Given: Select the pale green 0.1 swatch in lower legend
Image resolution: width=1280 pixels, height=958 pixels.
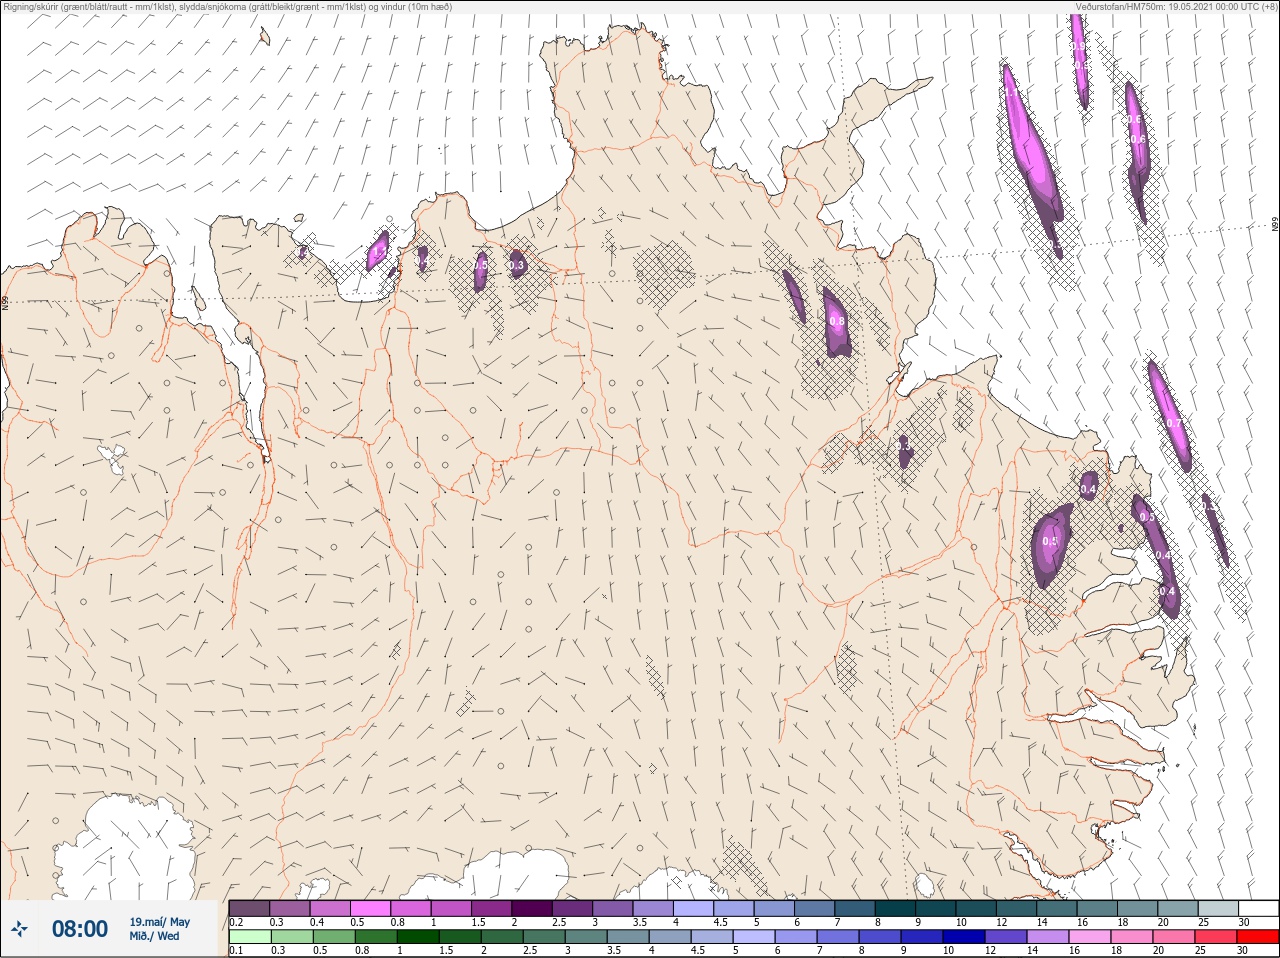Looking at the screenshot, I should coord(249,937).
